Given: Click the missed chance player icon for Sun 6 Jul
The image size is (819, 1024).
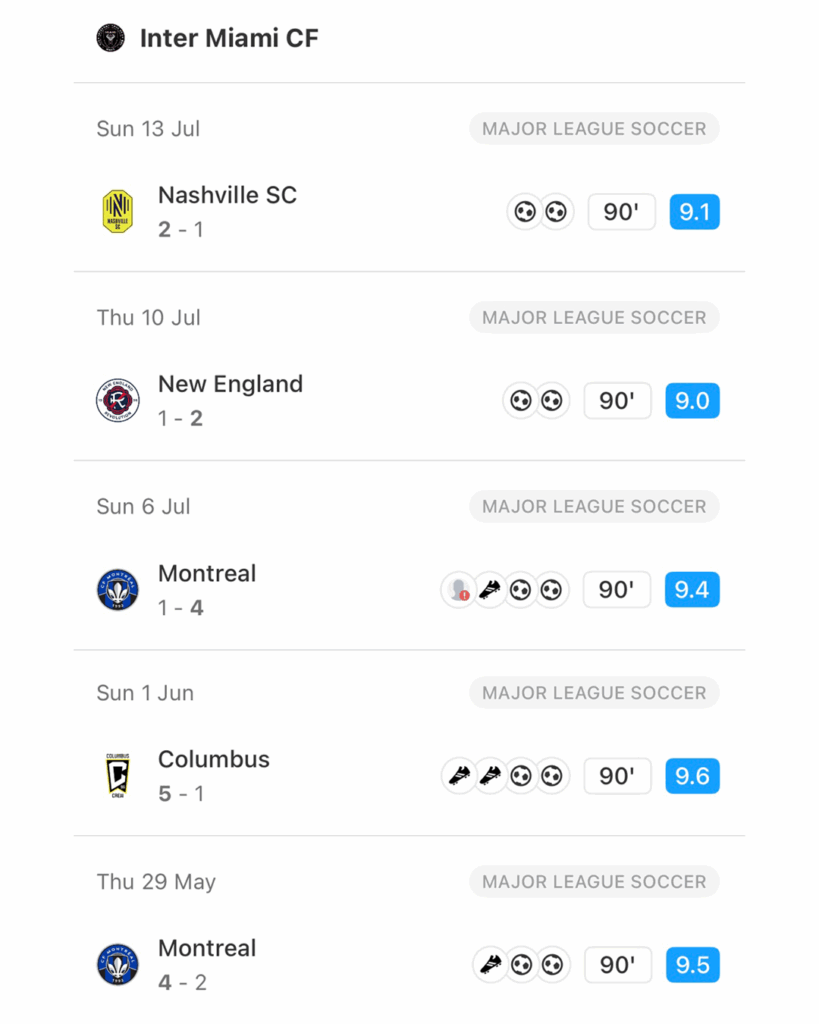Looking at the screenshot, I should pos(459,590).
